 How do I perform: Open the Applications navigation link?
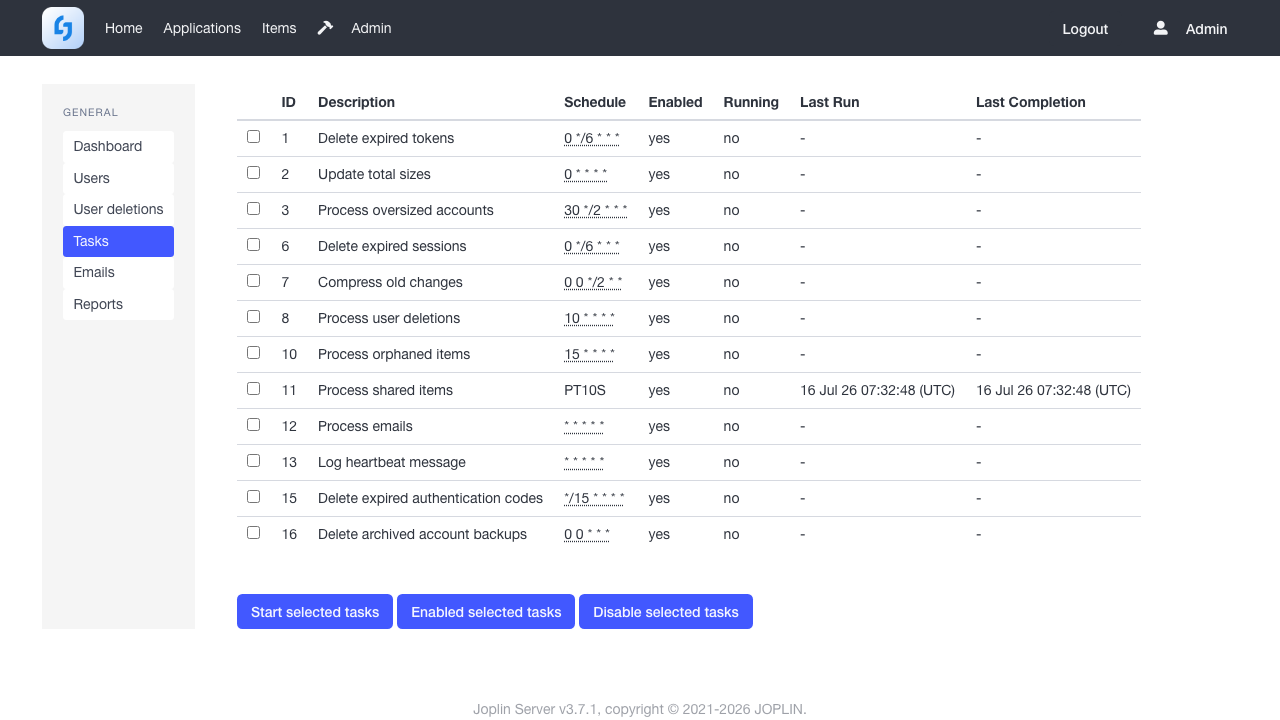(x=202, y=28)
